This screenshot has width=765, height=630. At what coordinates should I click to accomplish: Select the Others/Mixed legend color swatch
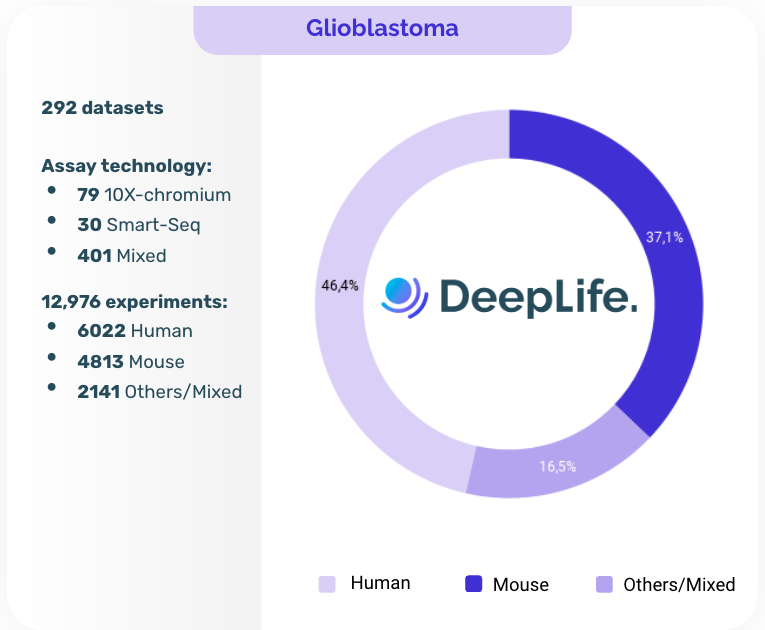click(x=604, y=584)
